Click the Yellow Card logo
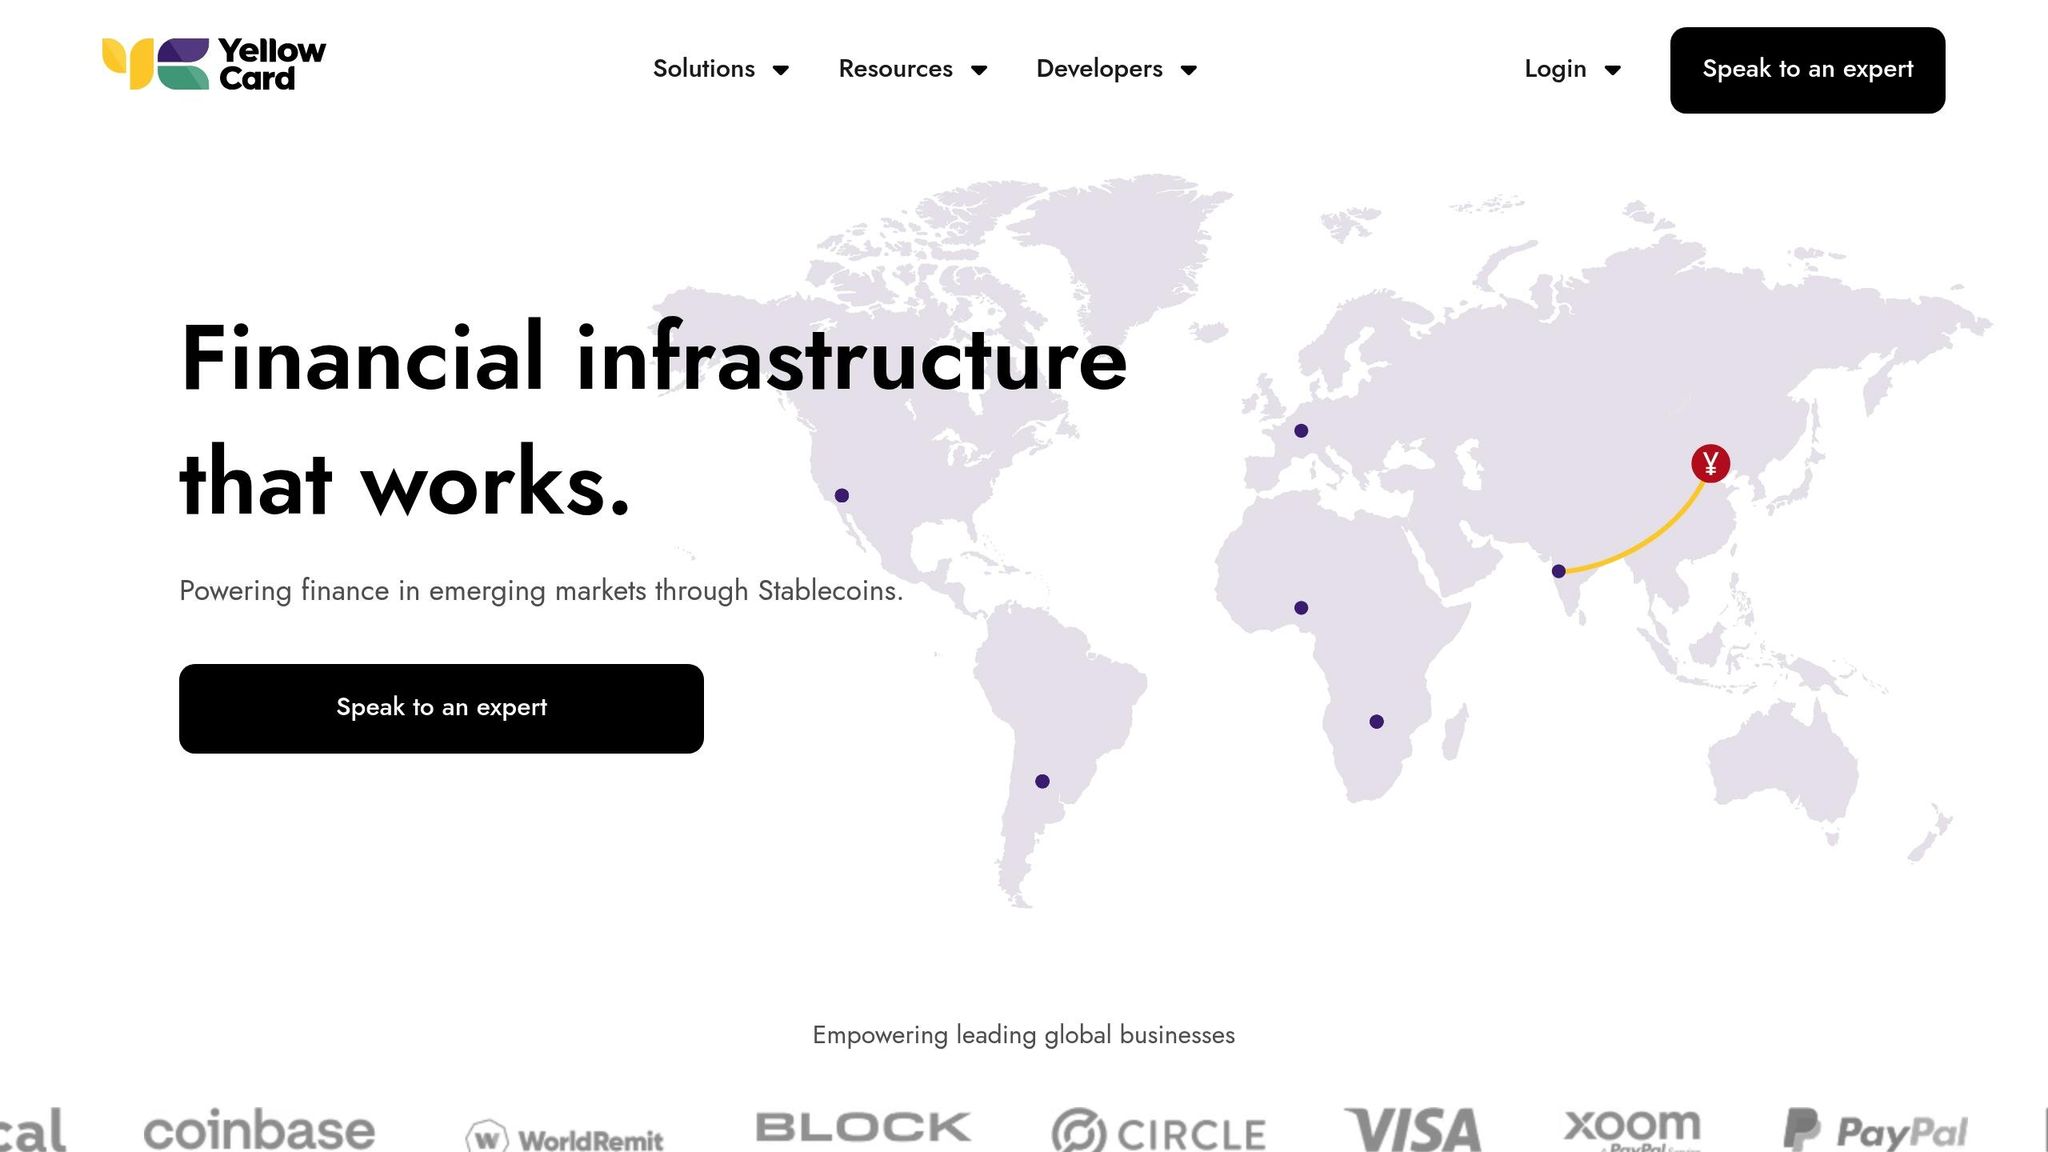2048x1152 pixels. [x=214, y=64]
